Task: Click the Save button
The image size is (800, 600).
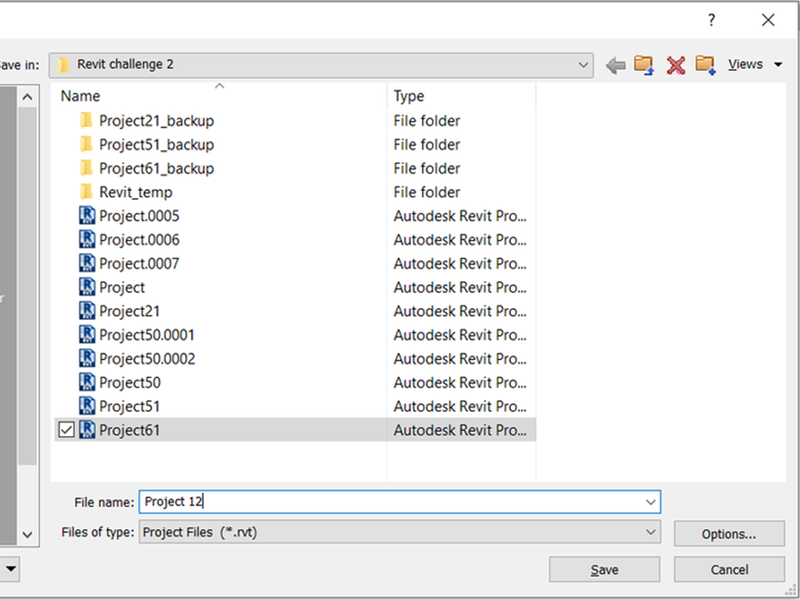Action: [x=604, y=569]
